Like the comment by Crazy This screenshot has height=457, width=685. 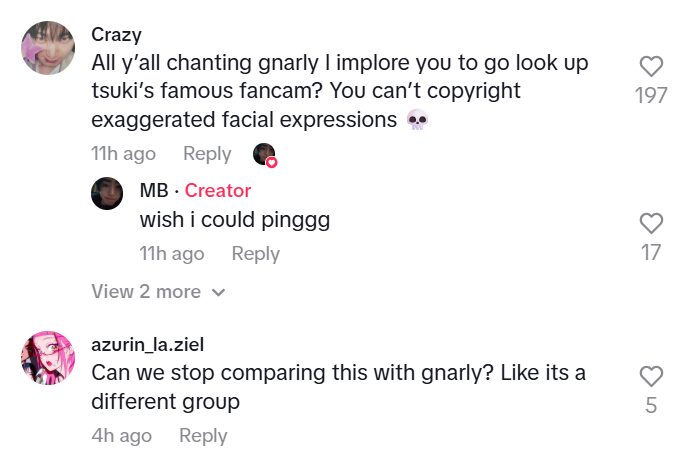pyautogui.click(x=651, y=67)
